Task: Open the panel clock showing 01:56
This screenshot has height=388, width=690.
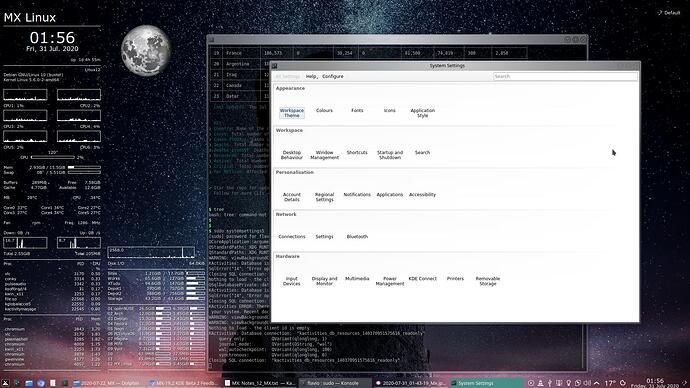Action: [x=655, y=383]
